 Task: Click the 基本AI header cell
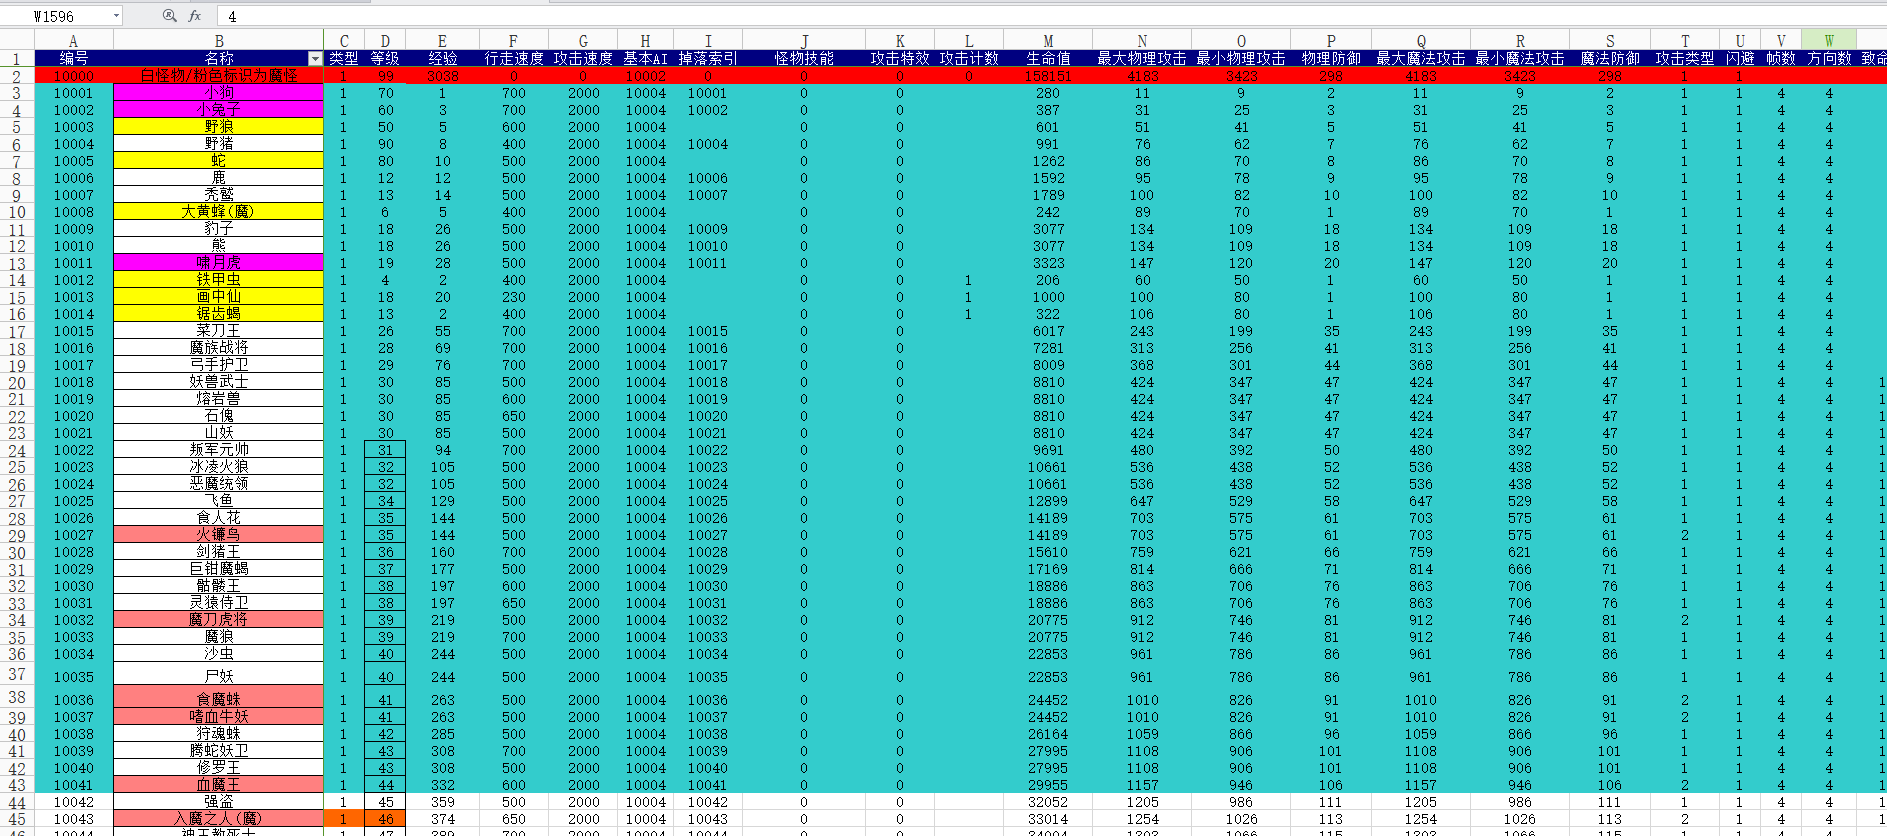[645, 59]
